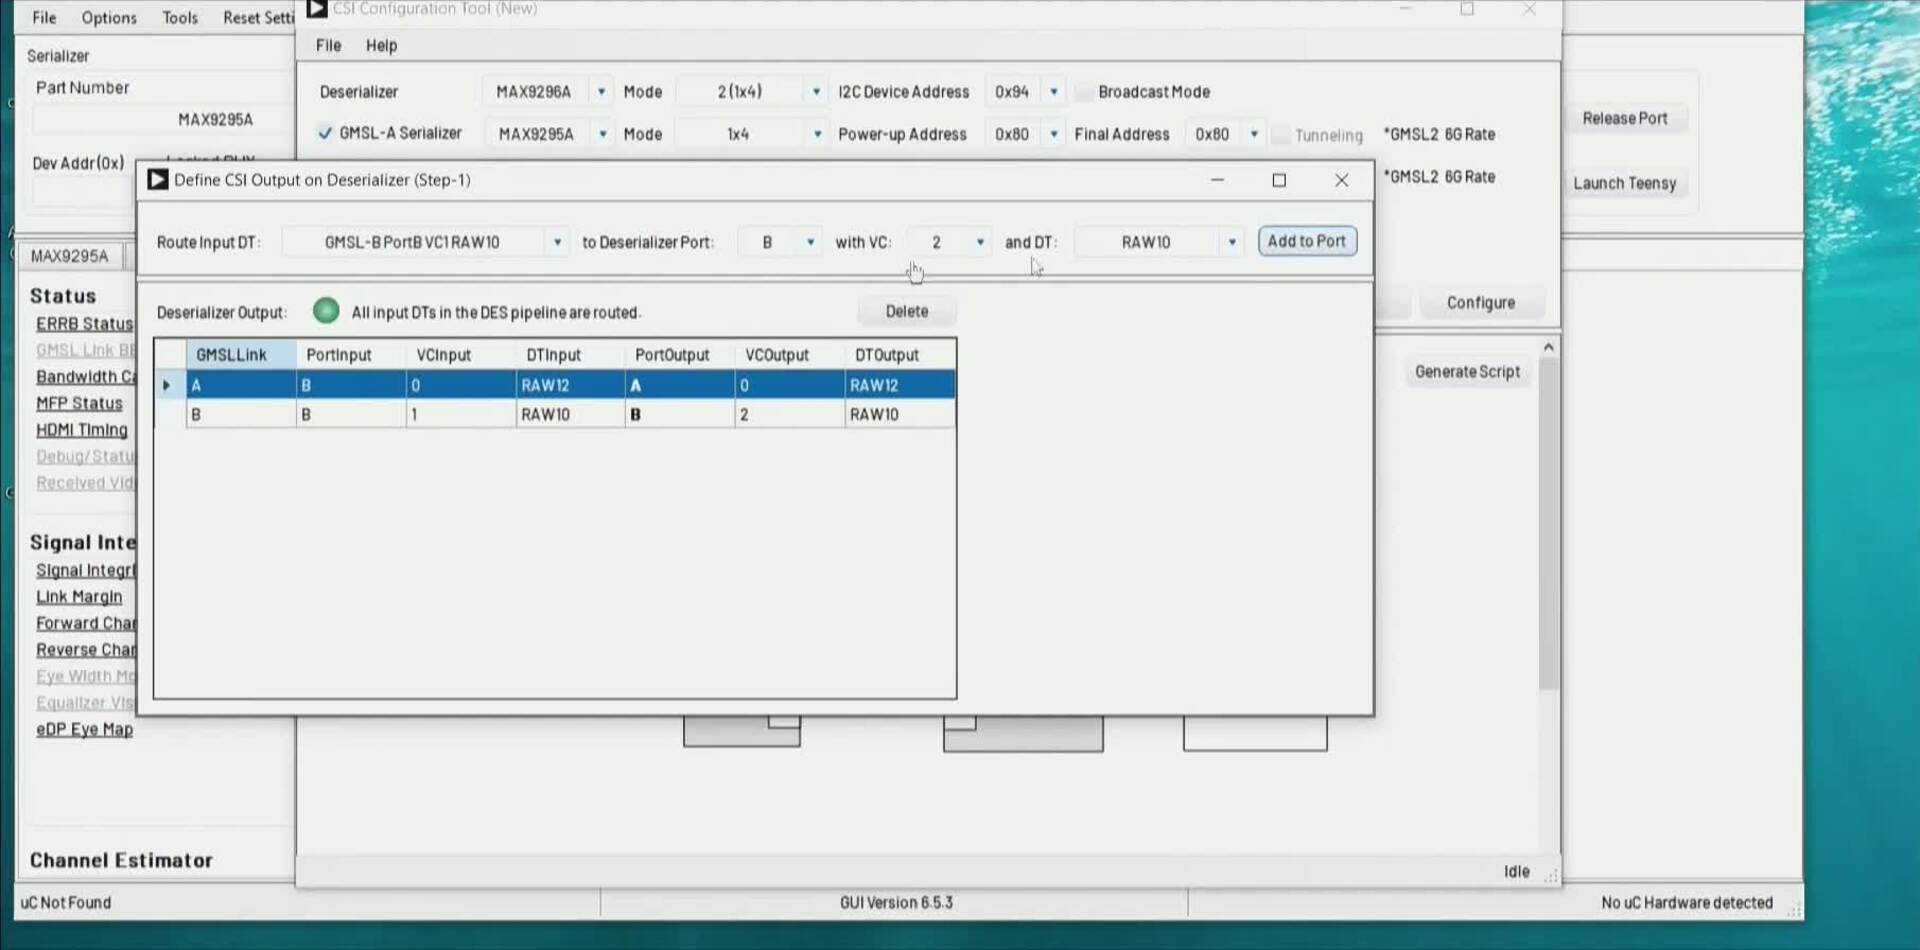Open Power-up Address dropdown 0x80
This screenshot has height=950, width=1920.
(1053, 134)
